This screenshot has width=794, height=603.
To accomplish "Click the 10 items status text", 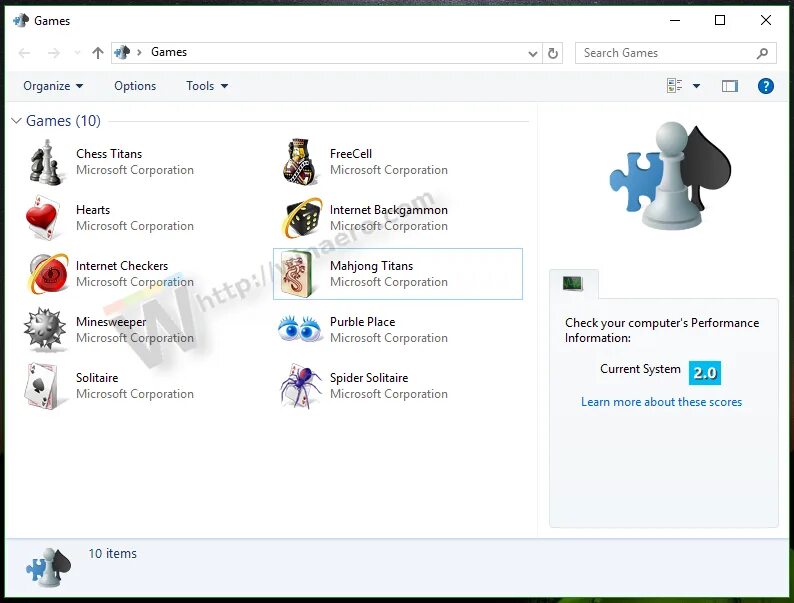I will (112, 554).
